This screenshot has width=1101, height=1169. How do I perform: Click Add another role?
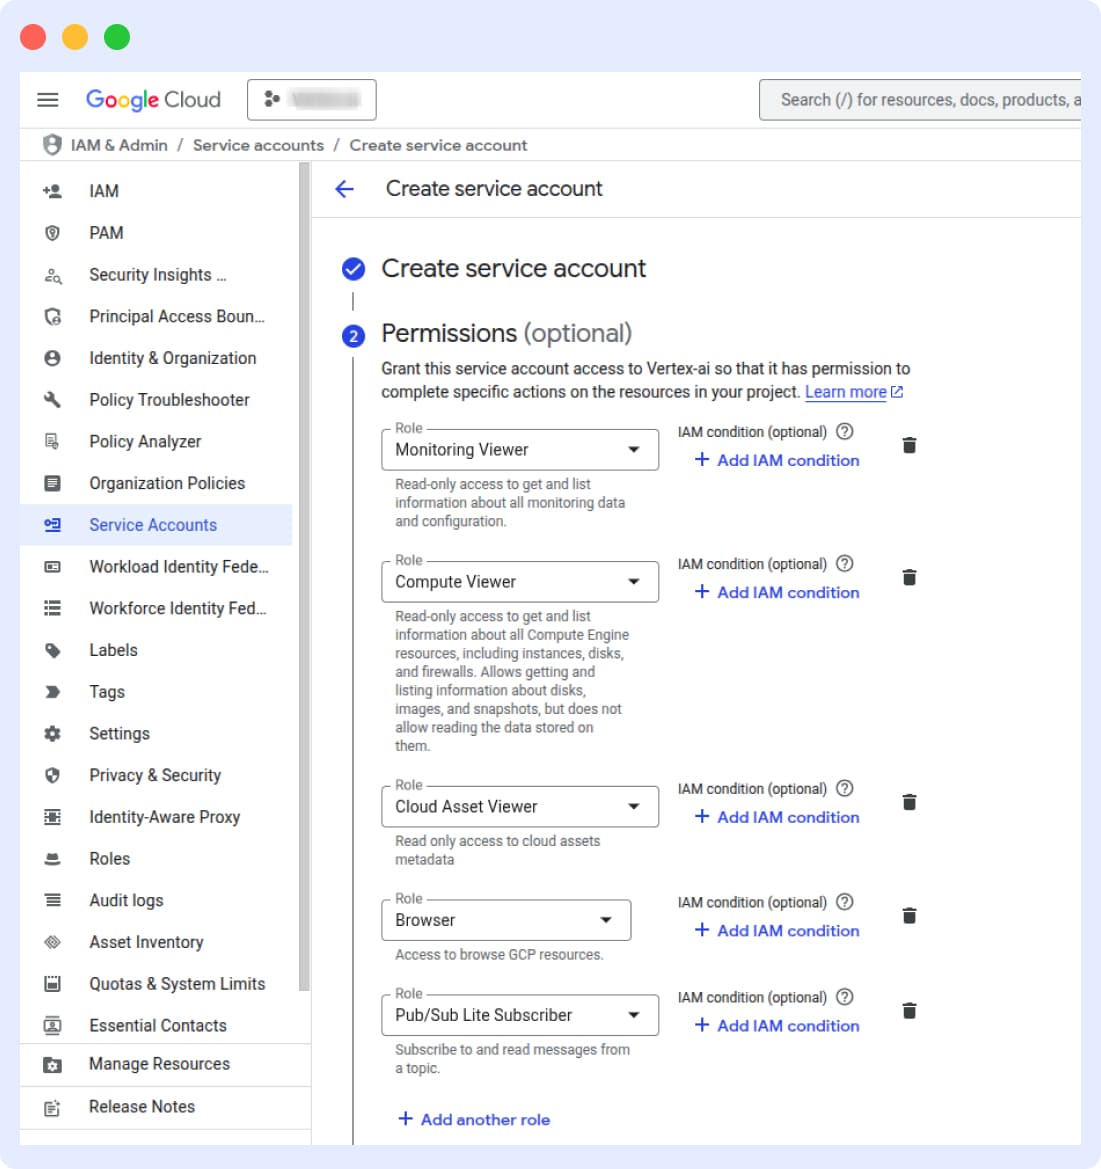point(474,1119)
